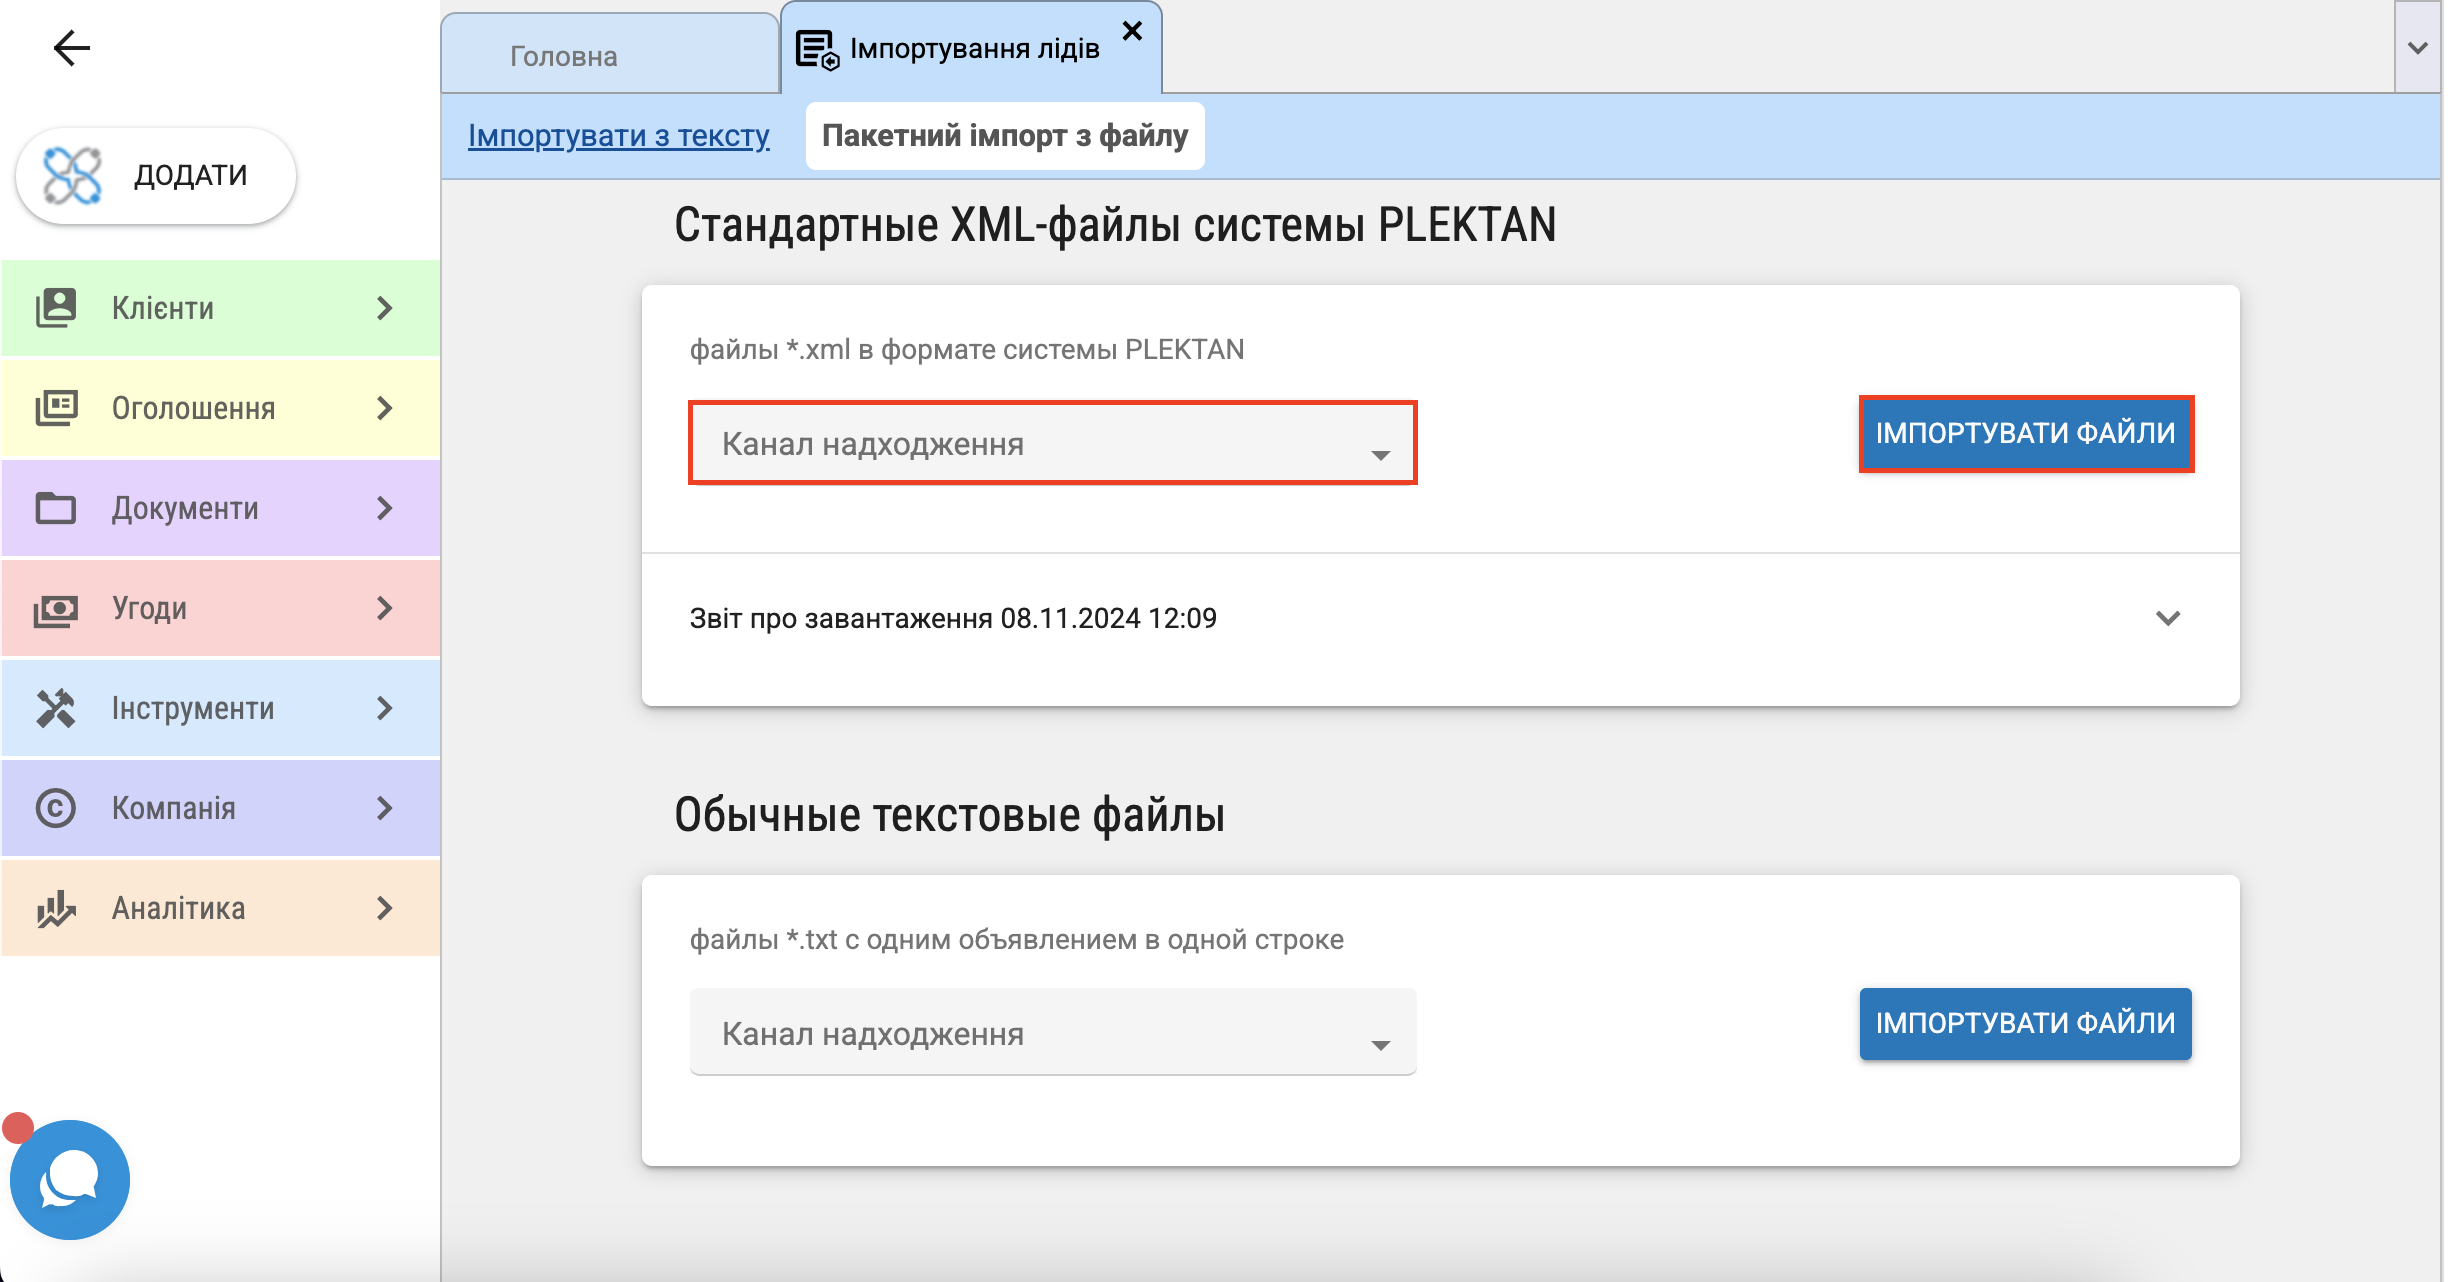Open the Аналітика menu item
2448x1282 pixels.
(220, 908)
